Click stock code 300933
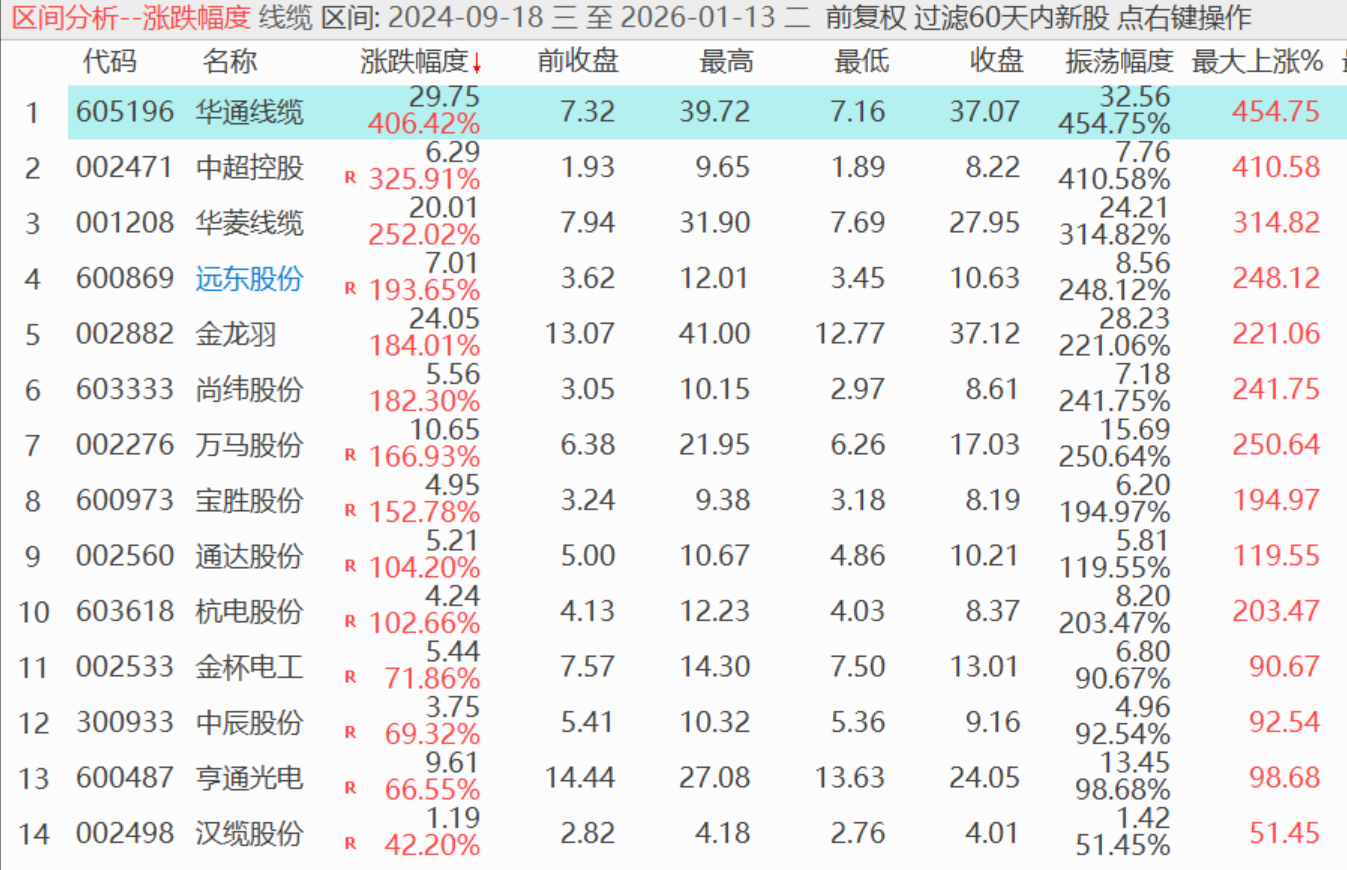The width and height of the screenshot is (1347, 870). pos(125,722)
